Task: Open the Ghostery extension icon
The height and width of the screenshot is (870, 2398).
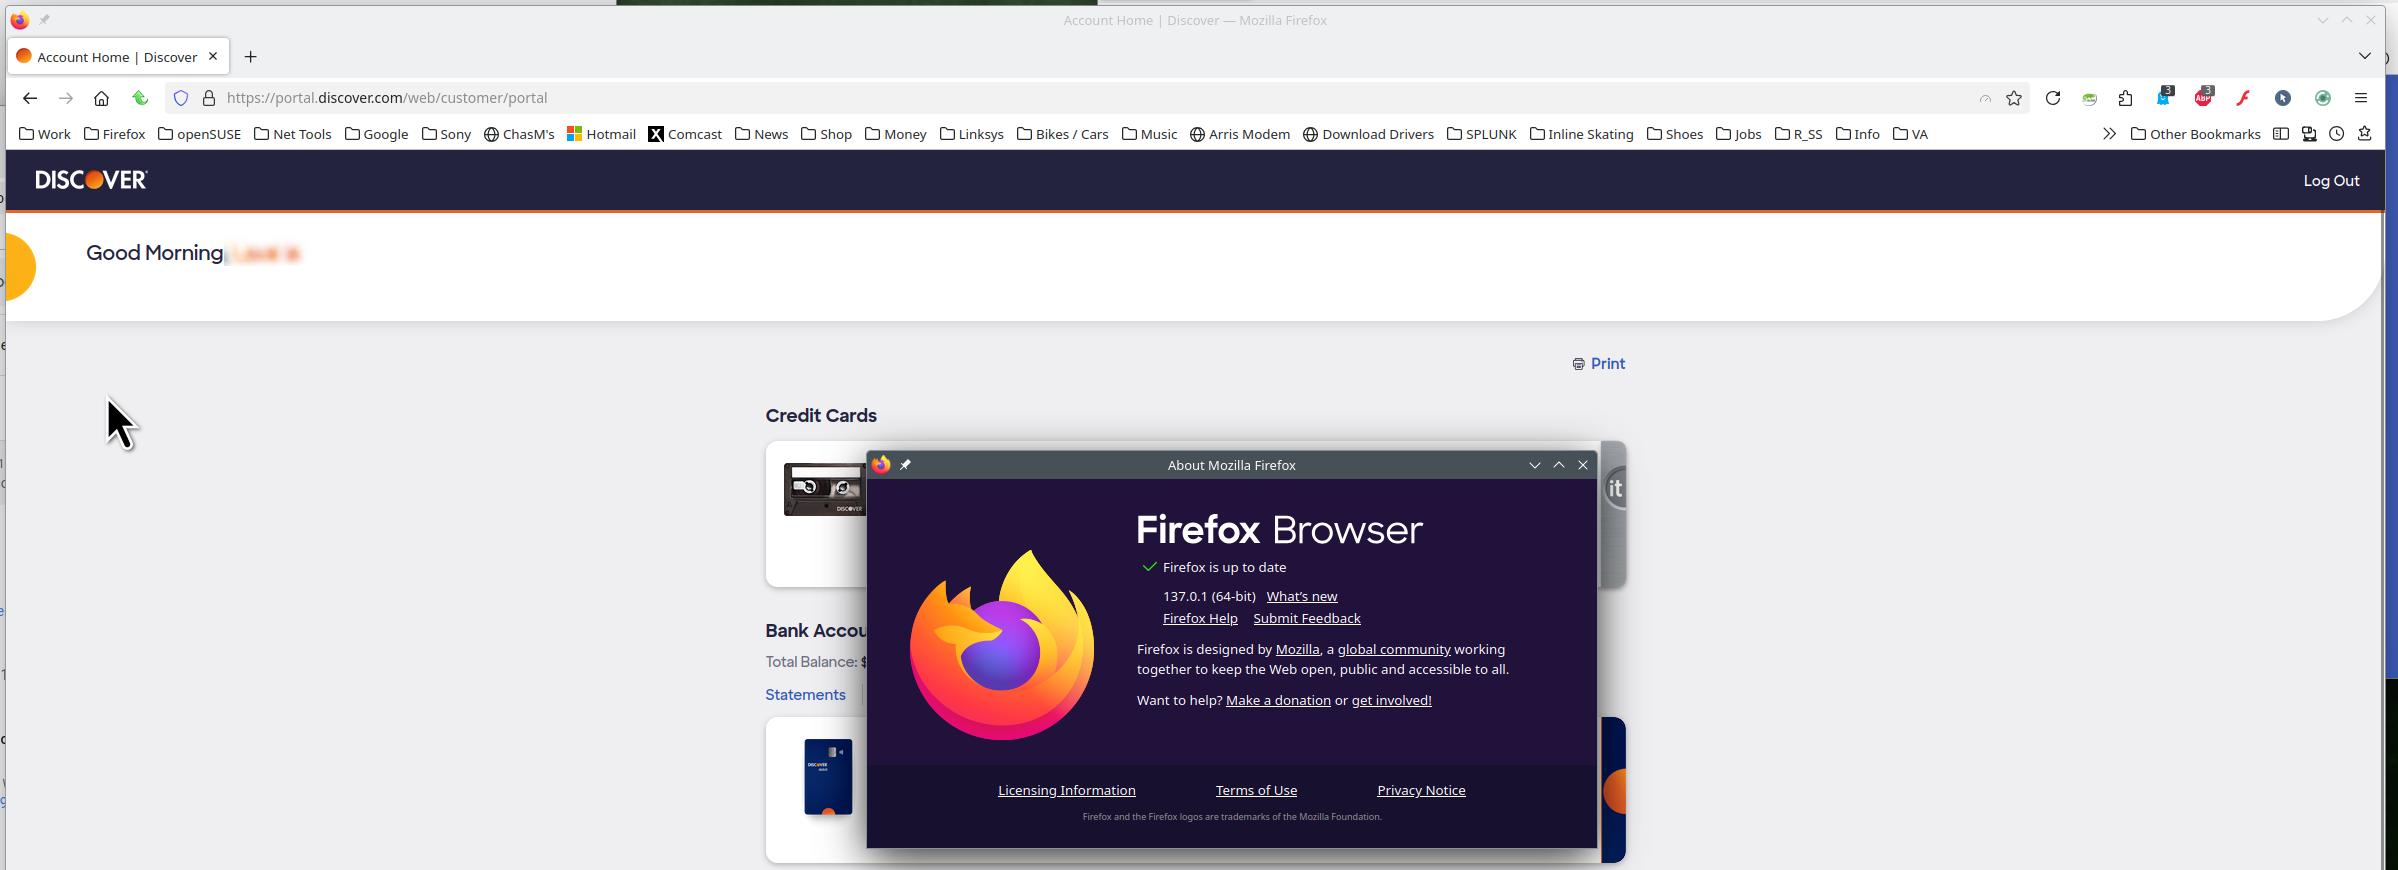Action: pyautogui.click(x=2165, y=97)
